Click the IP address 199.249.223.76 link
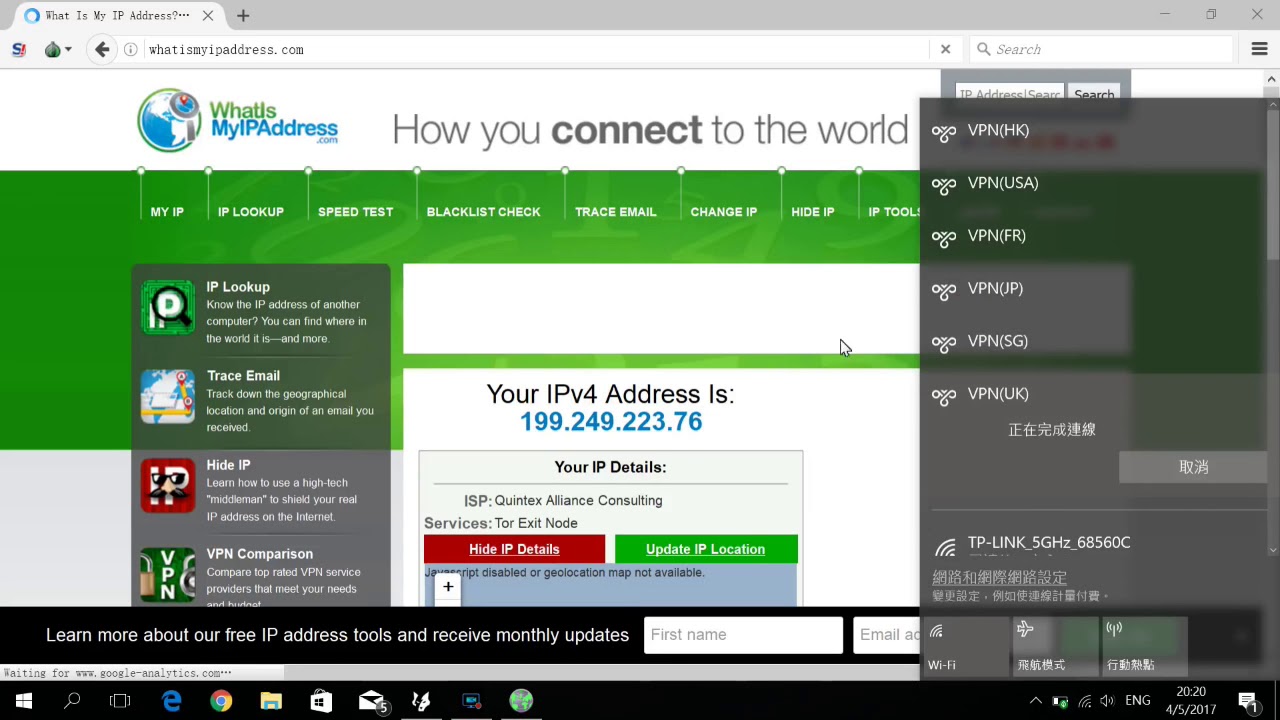The width and height of the screenshot is (1280, 720). click(611, 422)
